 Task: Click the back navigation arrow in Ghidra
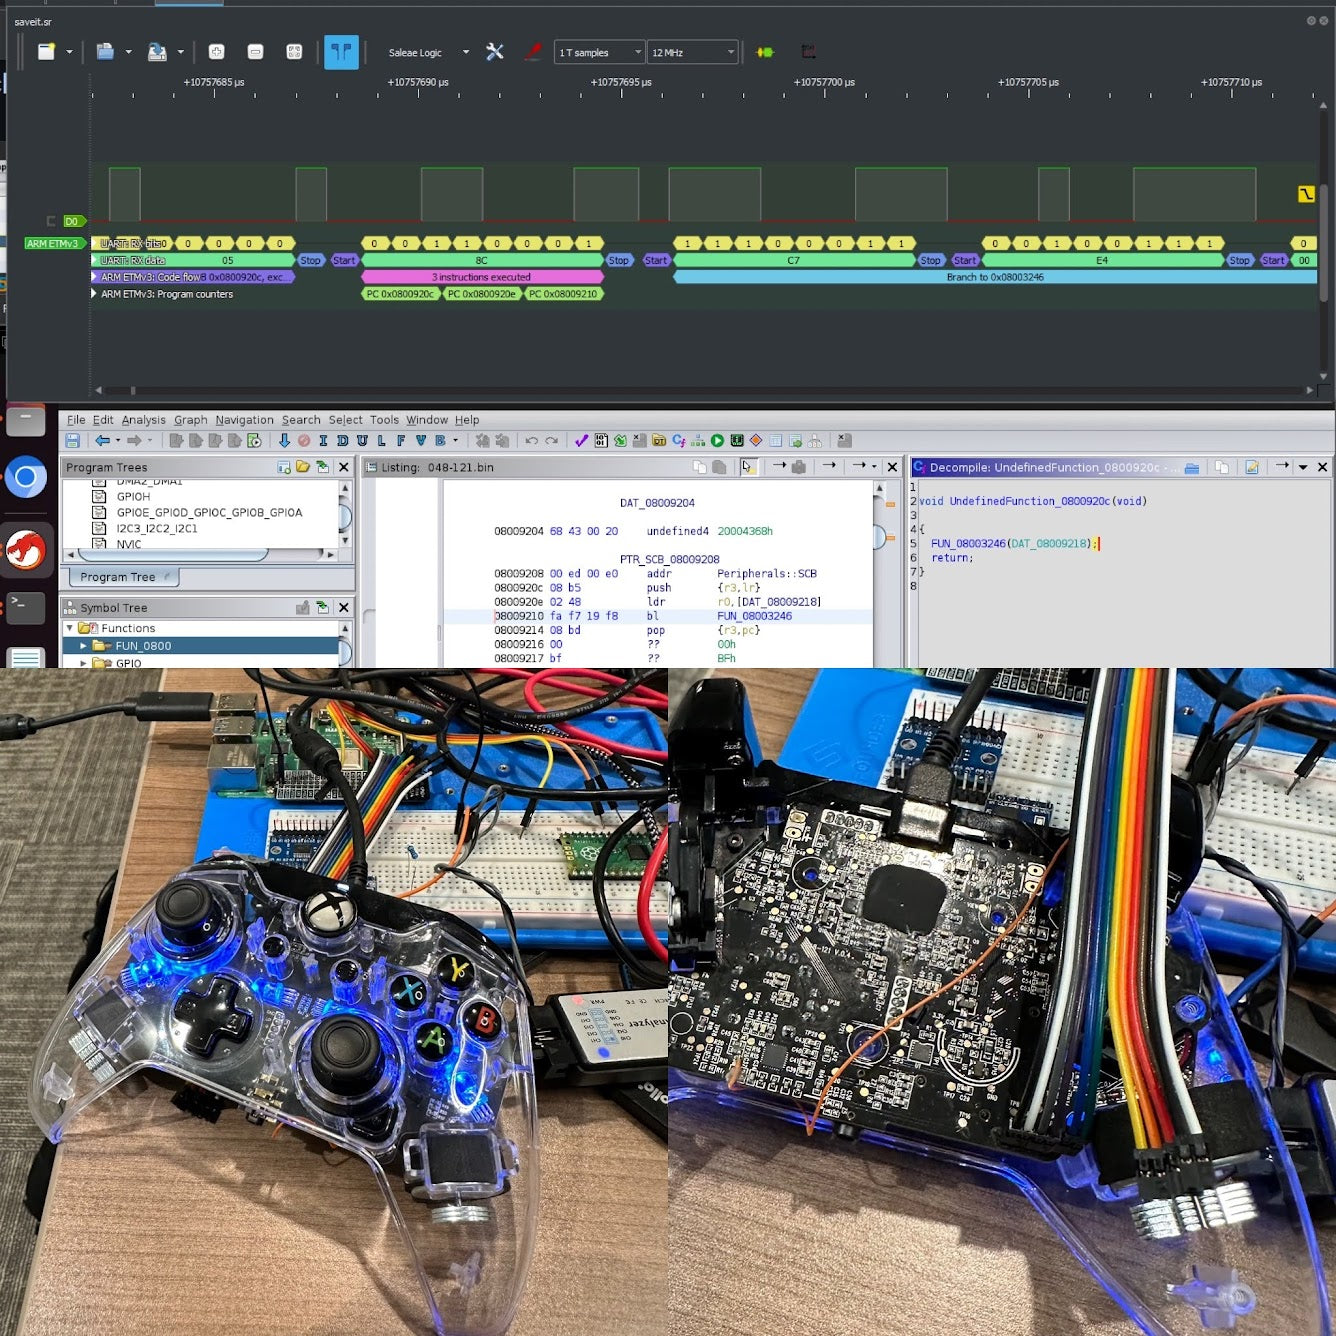102,440
